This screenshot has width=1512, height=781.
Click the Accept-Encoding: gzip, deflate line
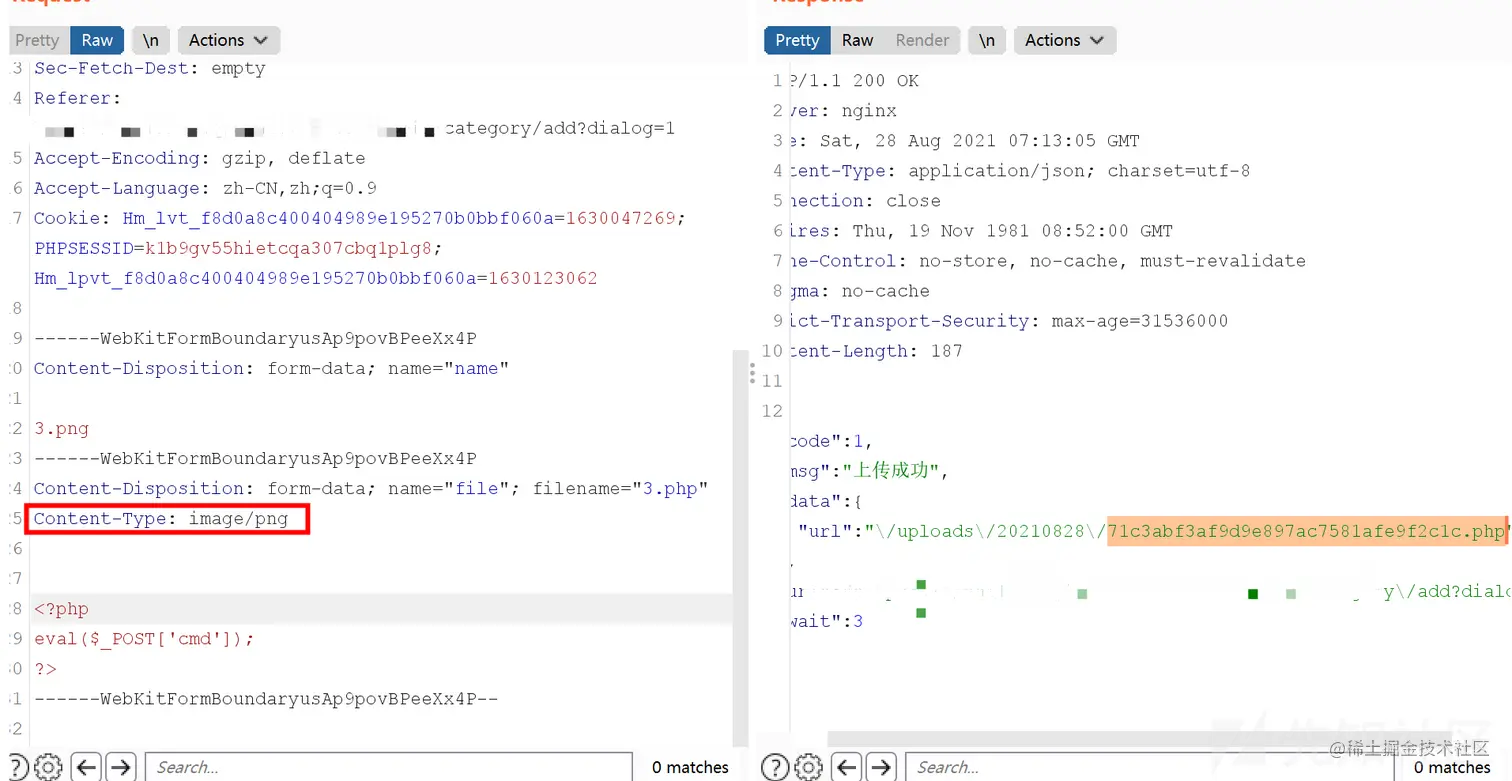[x=200, y=158]
